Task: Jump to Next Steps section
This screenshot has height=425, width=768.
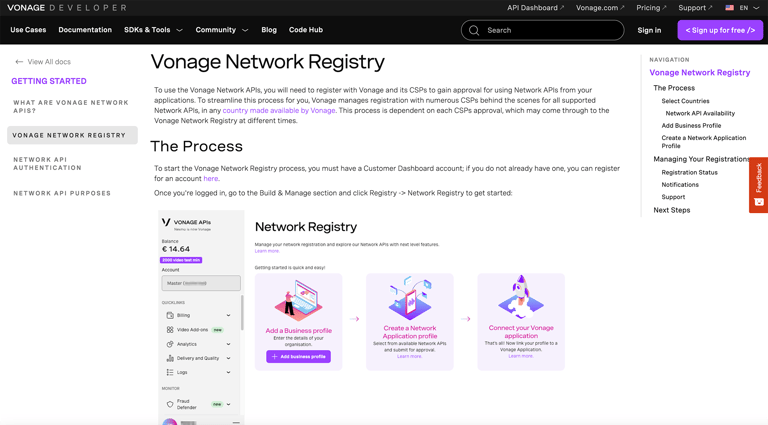Action: 672,210
